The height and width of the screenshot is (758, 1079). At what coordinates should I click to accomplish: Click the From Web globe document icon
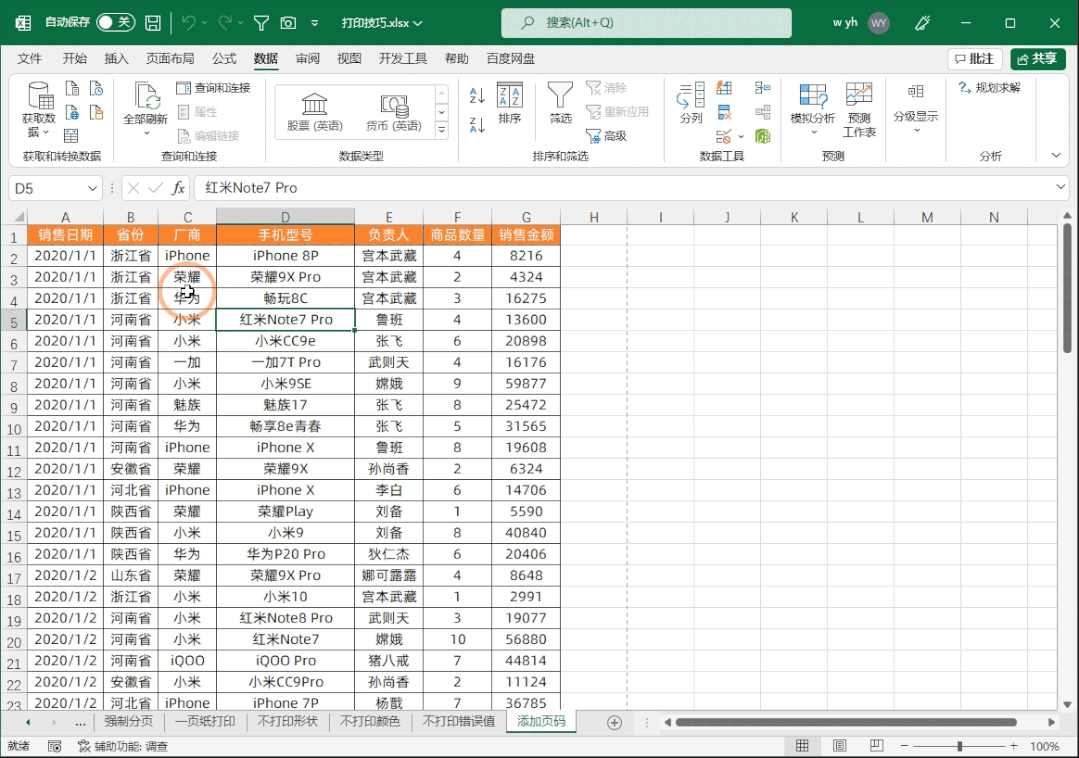coord(72,112)
